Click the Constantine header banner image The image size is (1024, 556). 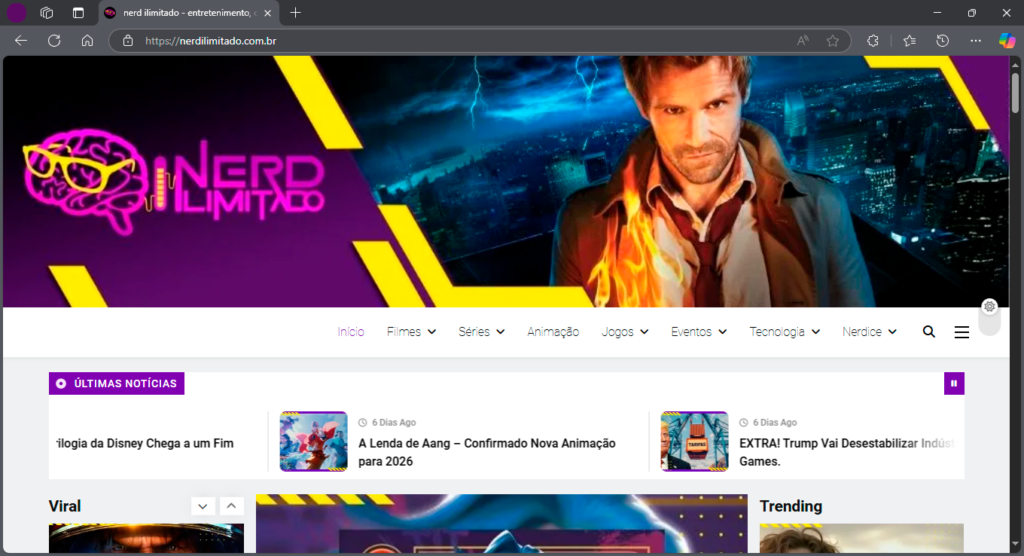[x=506, y=181]
